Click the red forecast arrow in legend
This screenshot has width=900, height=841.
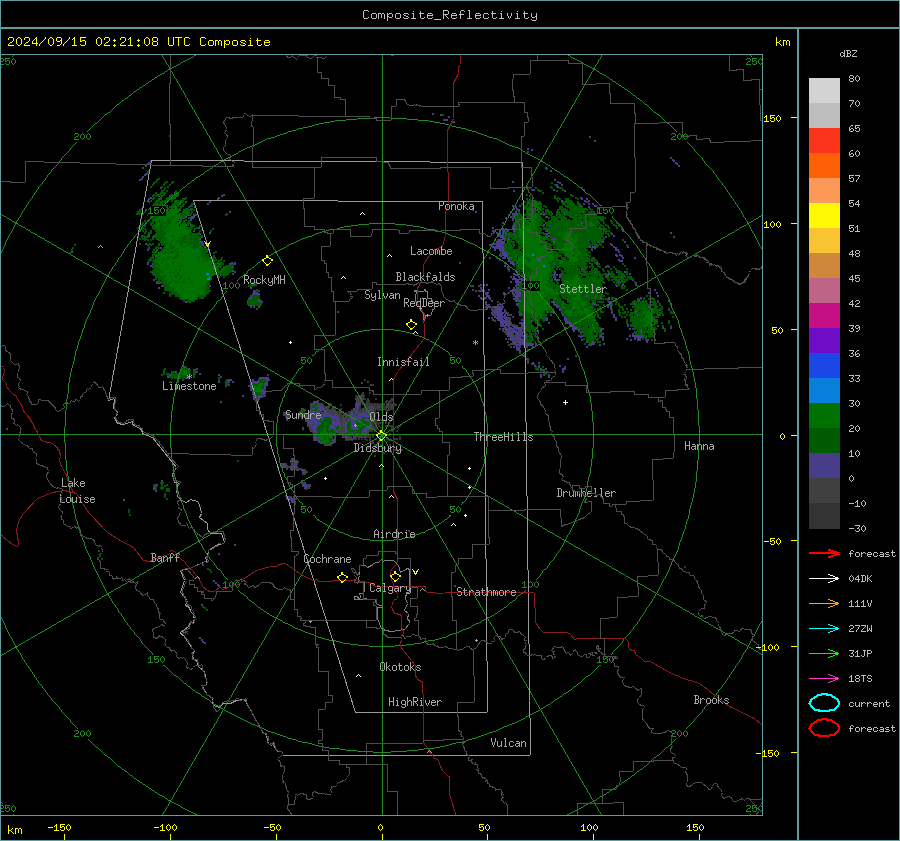pos(824,553)
